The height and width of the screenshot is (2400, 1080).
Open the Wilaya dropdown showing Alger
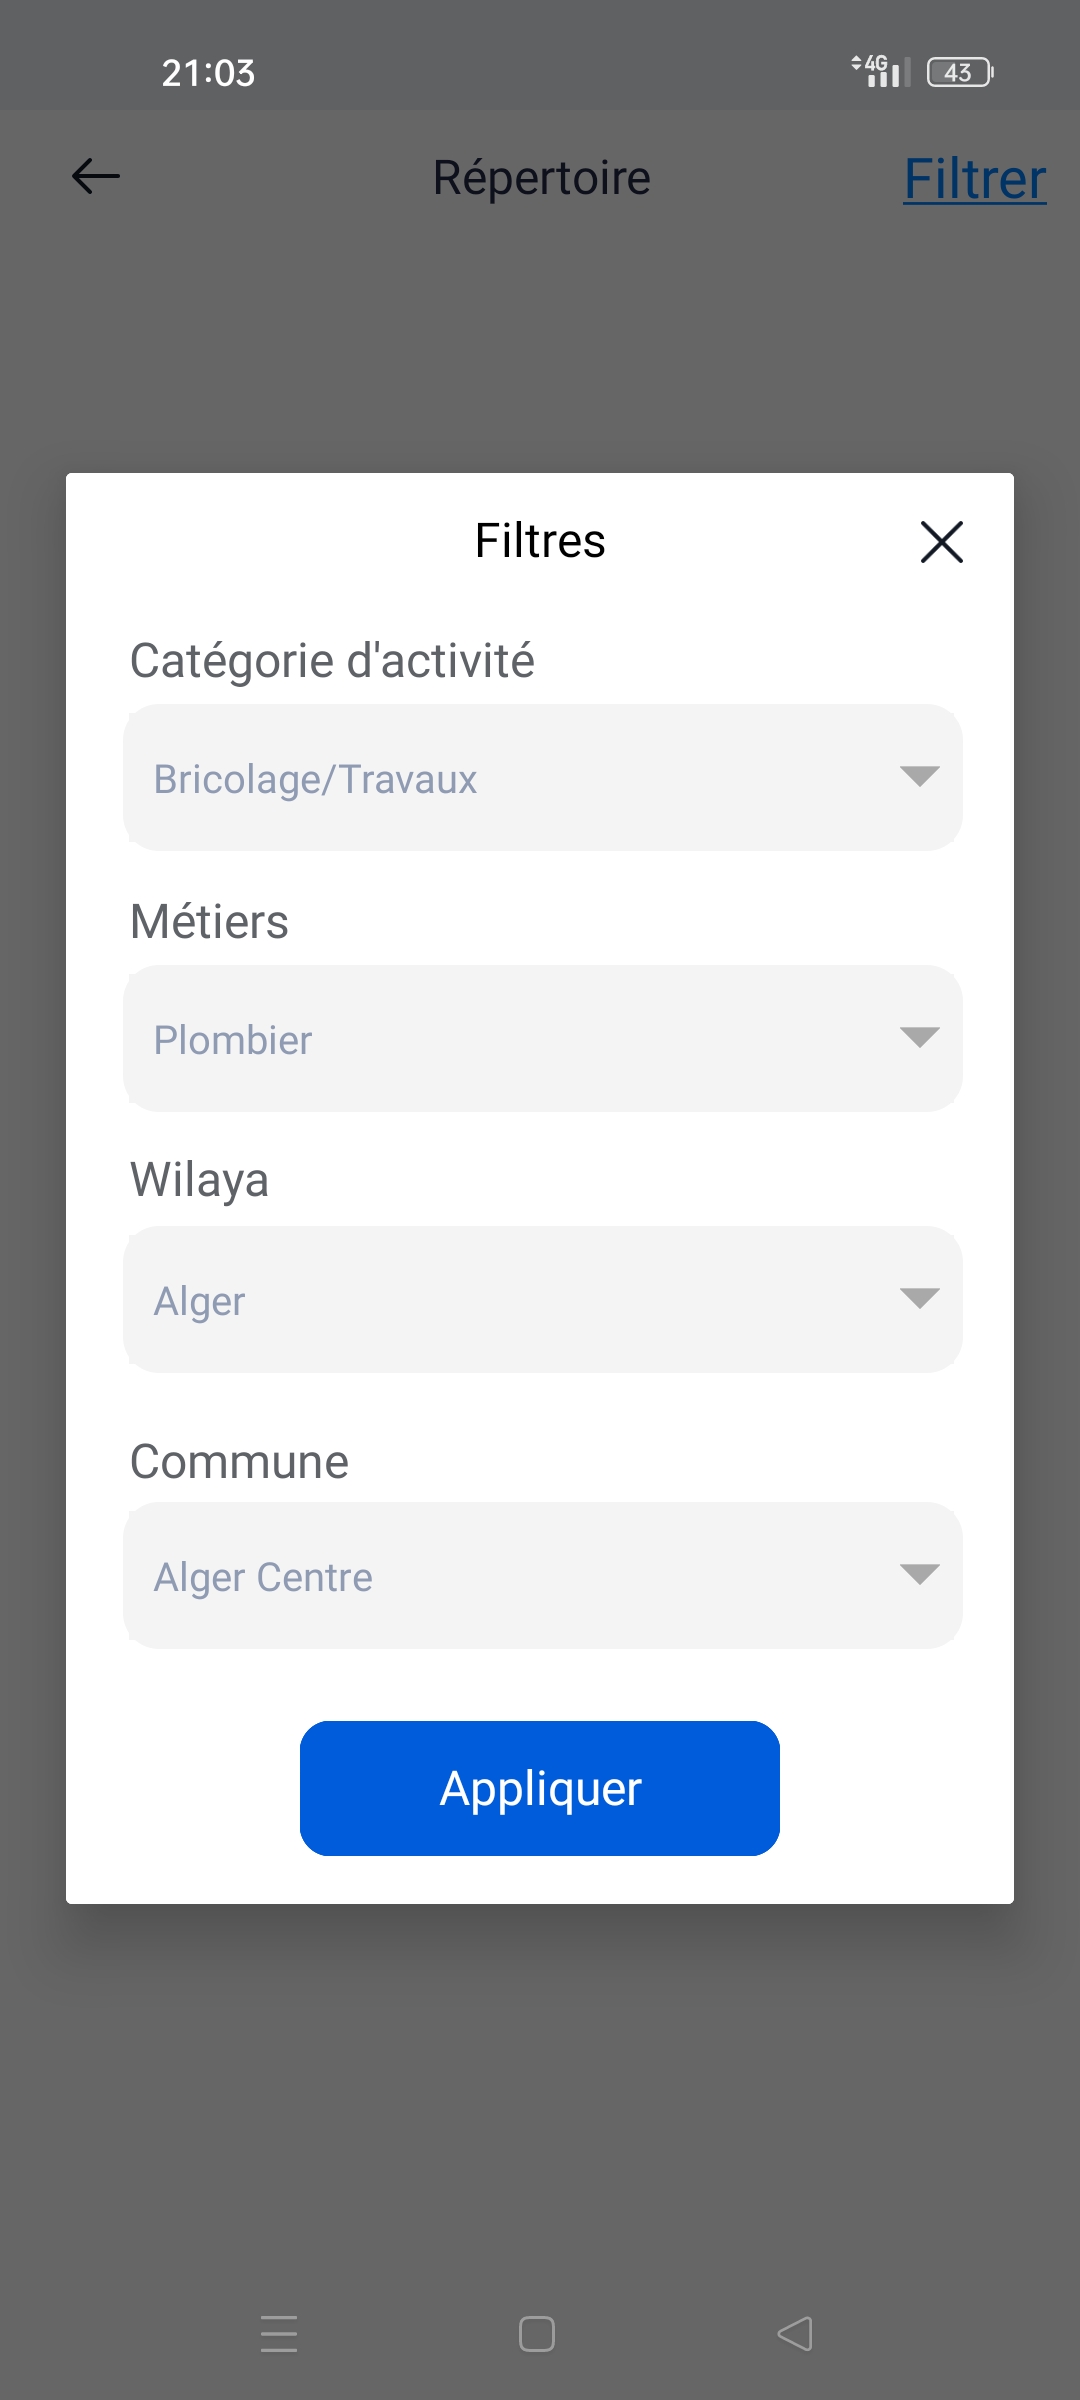[542, 1299]
